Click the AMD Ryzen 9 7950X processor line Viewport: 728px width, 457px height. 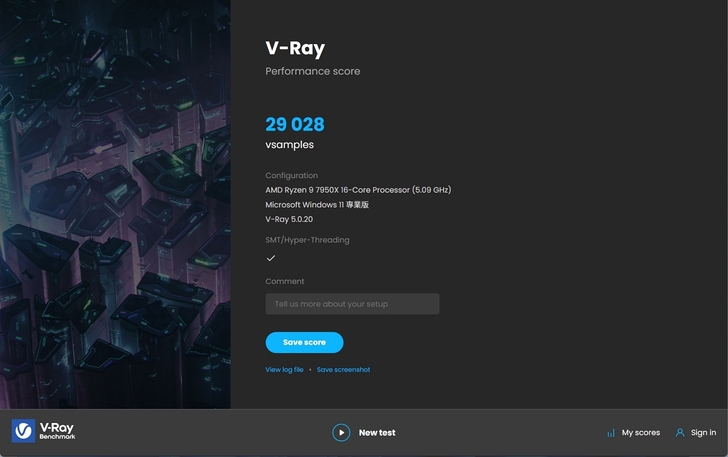358,190
